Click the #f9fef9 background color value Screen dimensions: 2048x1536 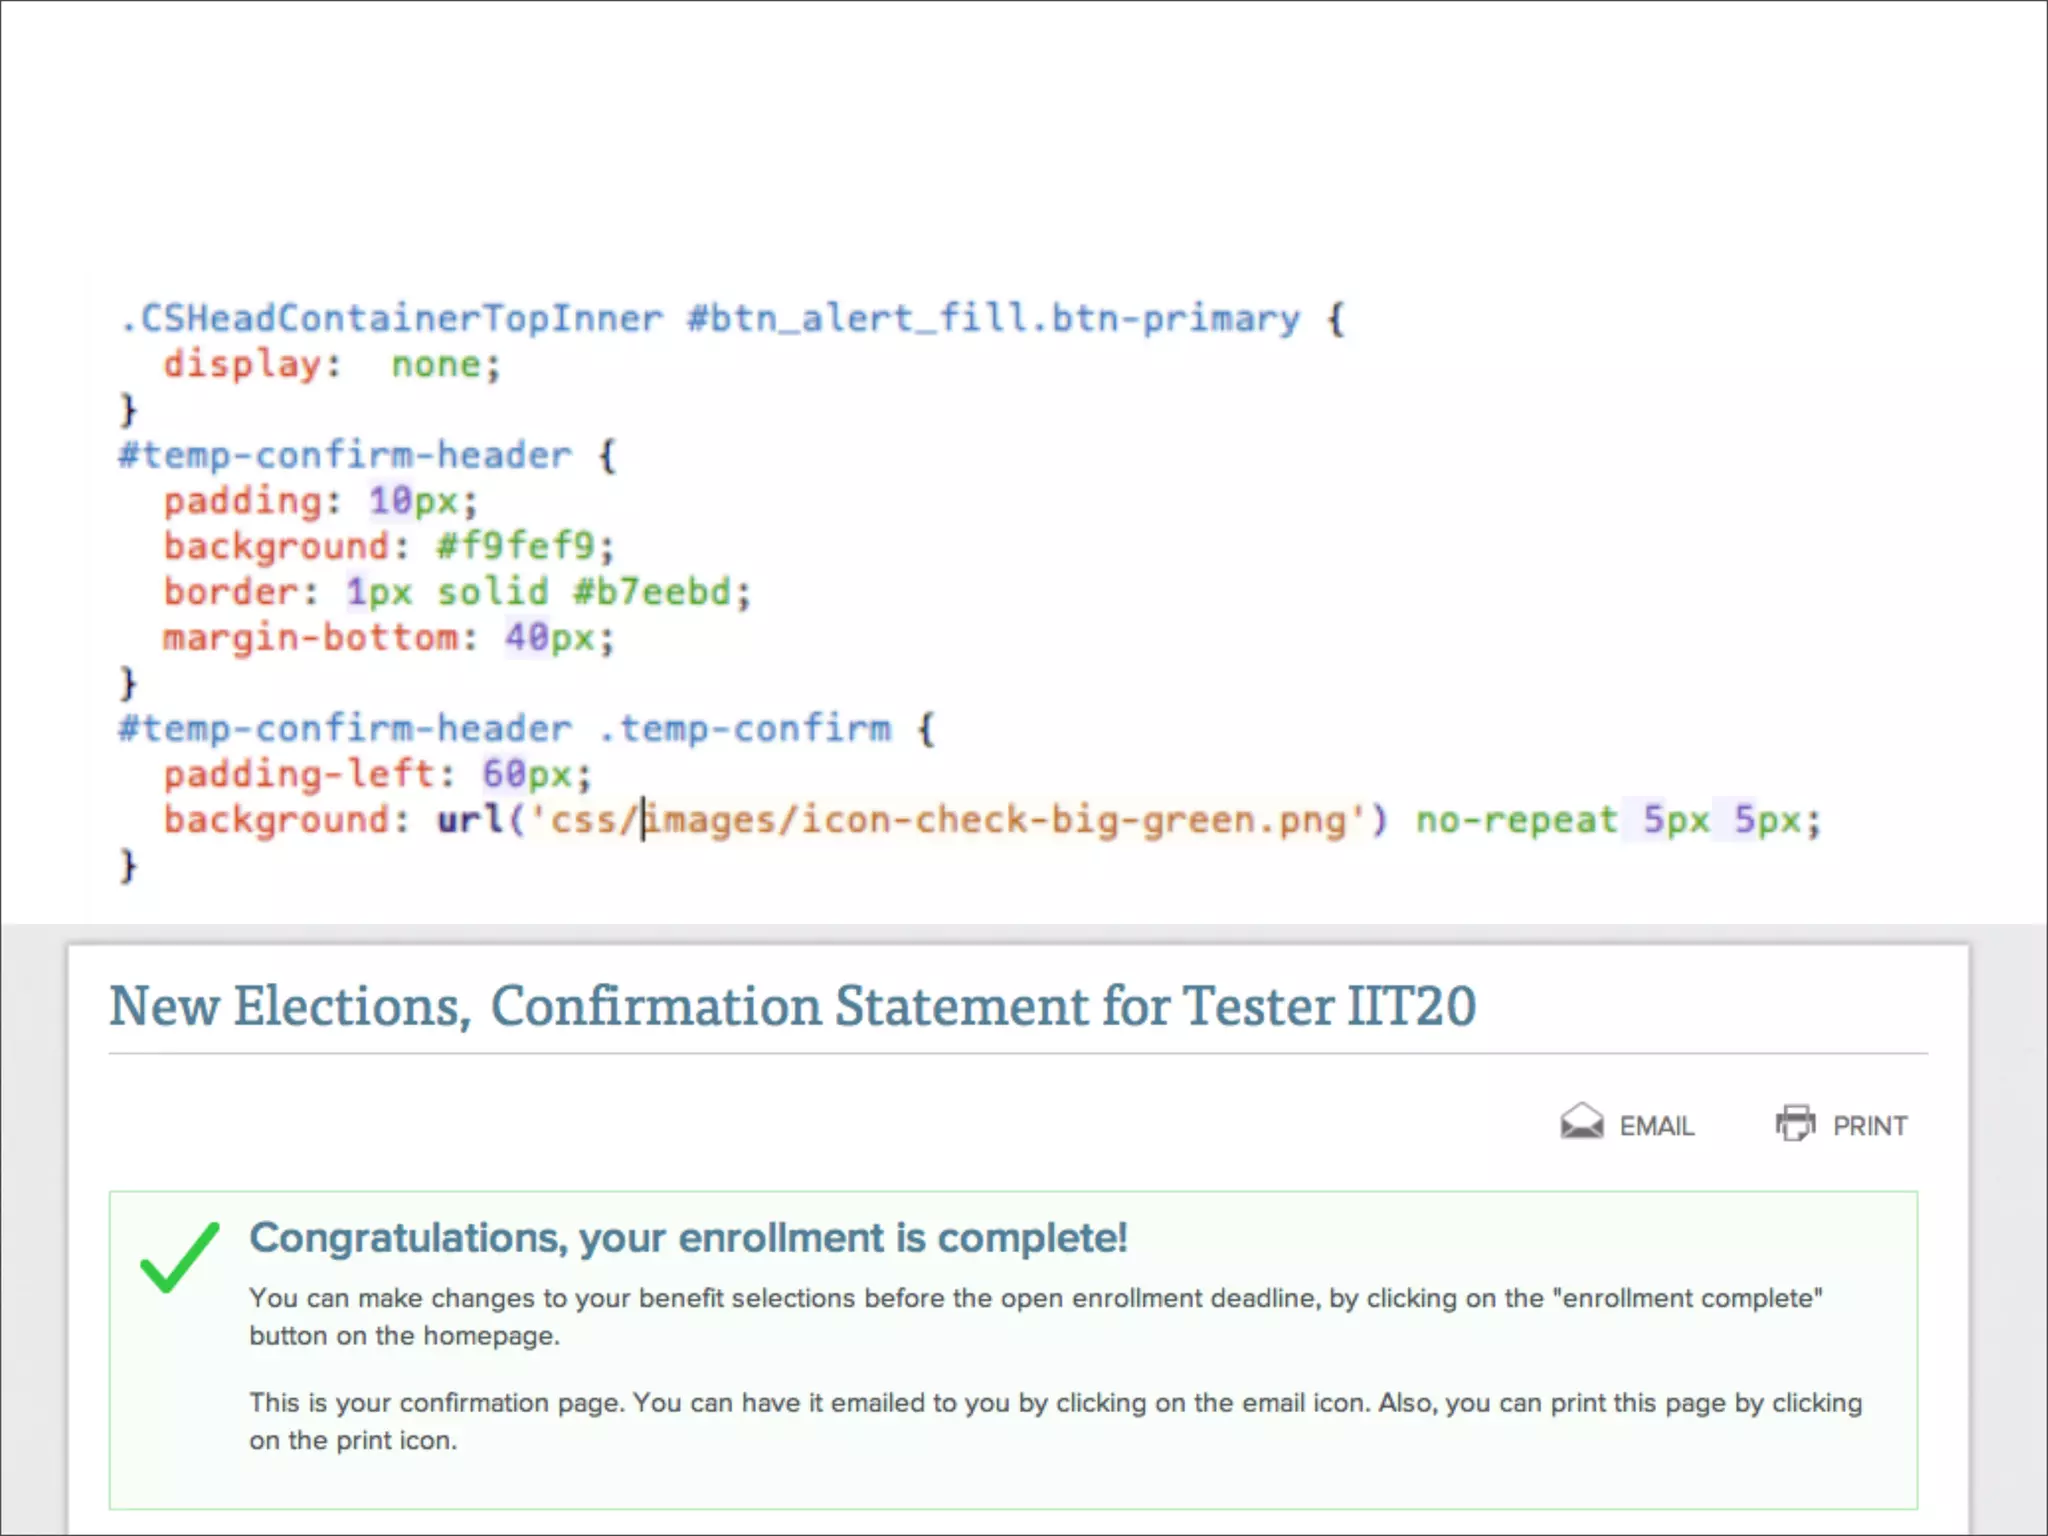[x=515, y=546]
